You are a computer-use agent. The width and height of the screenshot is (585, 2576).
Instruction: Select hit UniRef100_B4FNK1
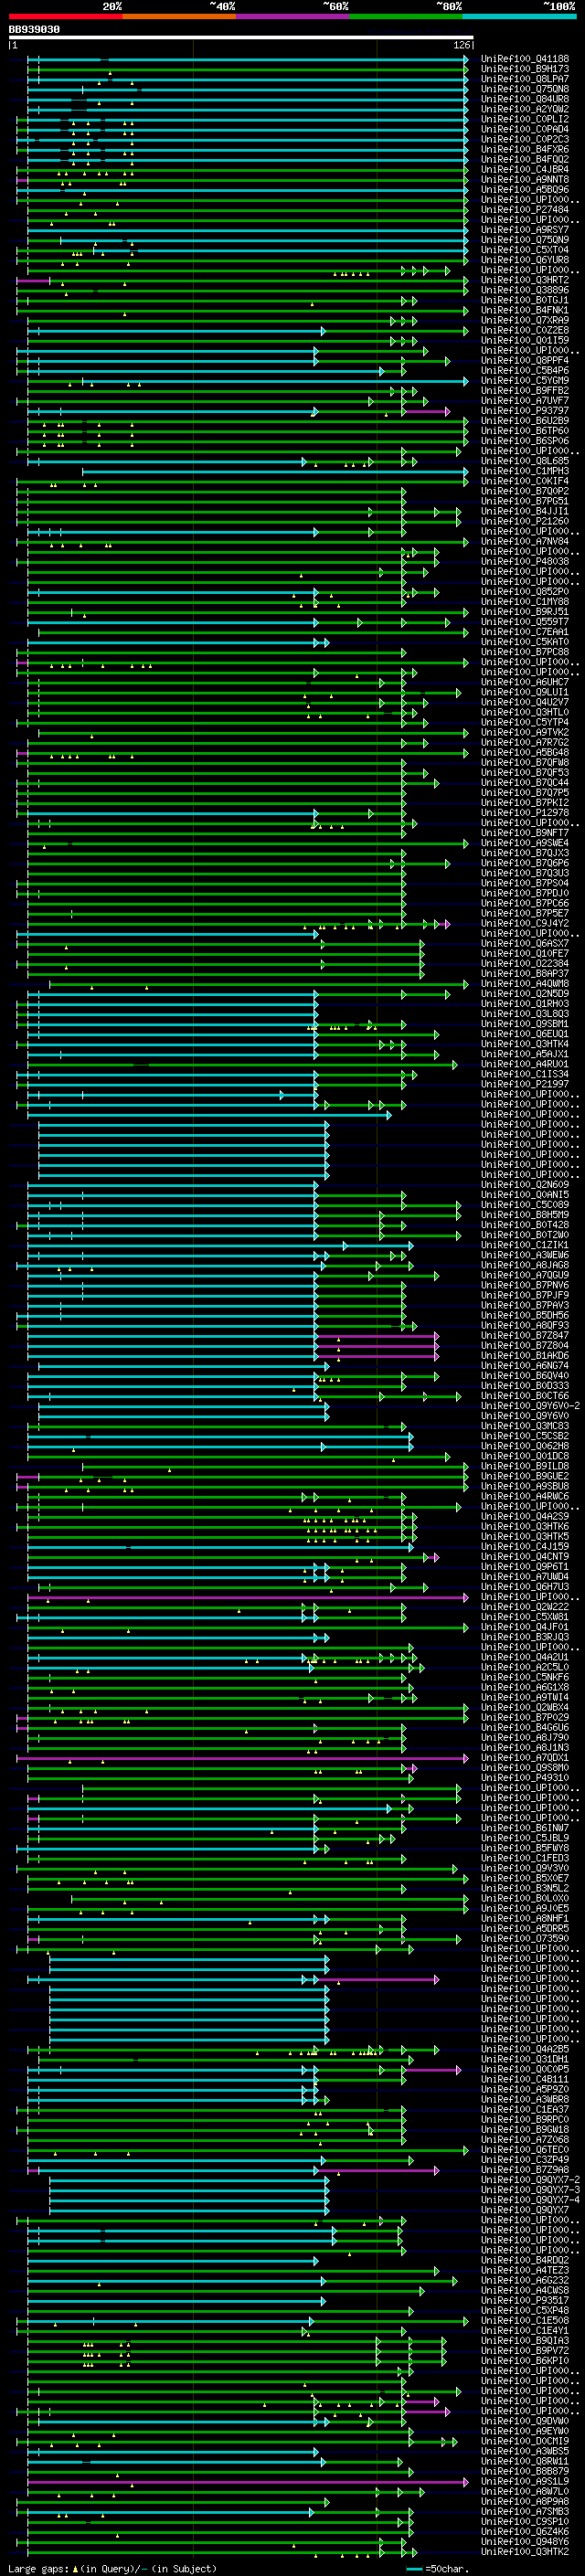pos(525,310)
